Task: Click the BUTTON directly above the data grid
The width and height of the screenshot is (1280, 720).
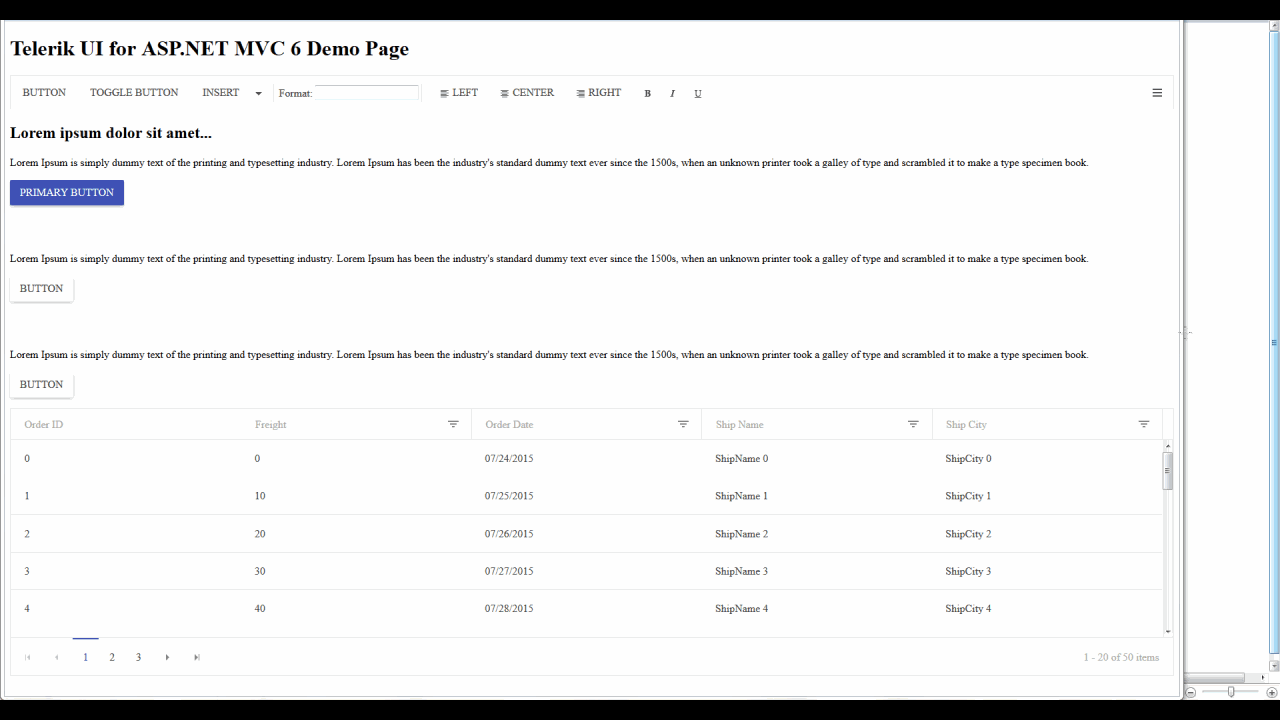Action: point(41,385)
